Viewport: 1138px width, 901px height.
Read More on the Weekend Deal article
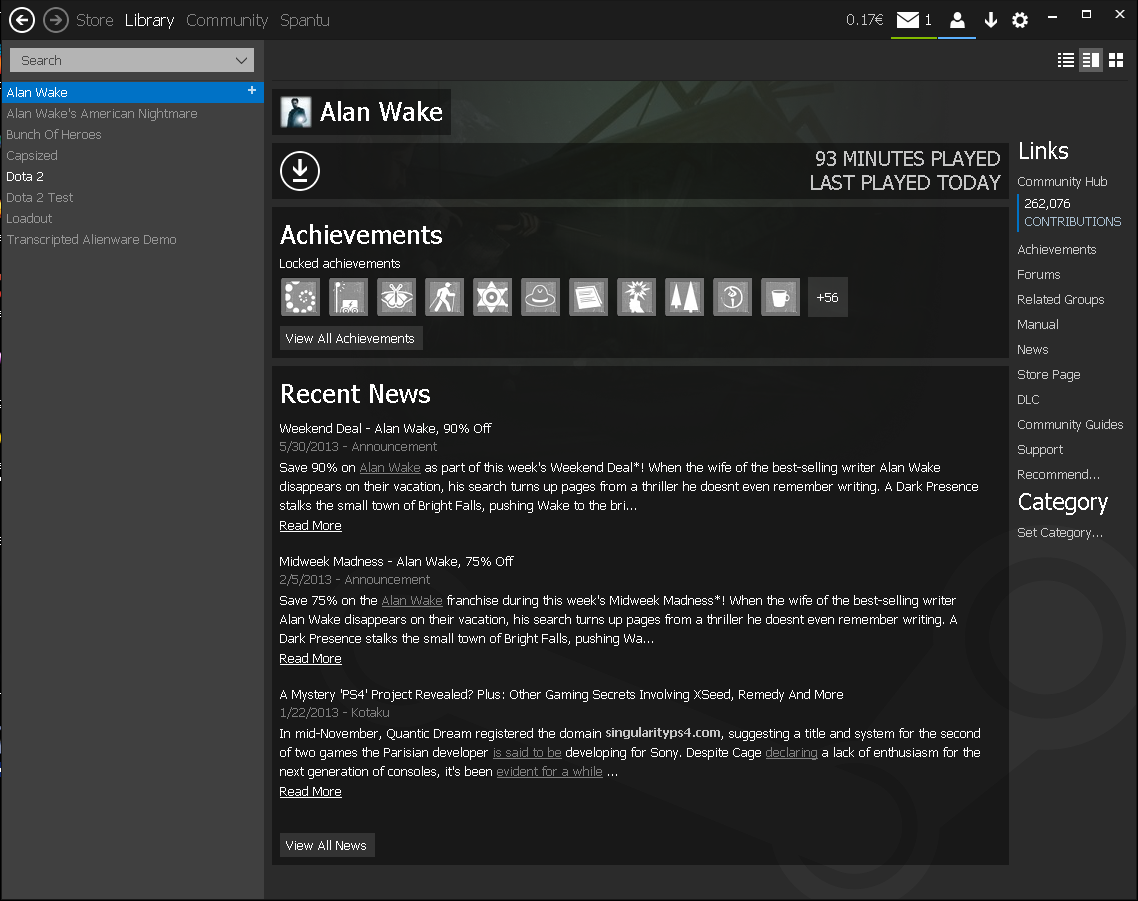[x=310, y=526]
